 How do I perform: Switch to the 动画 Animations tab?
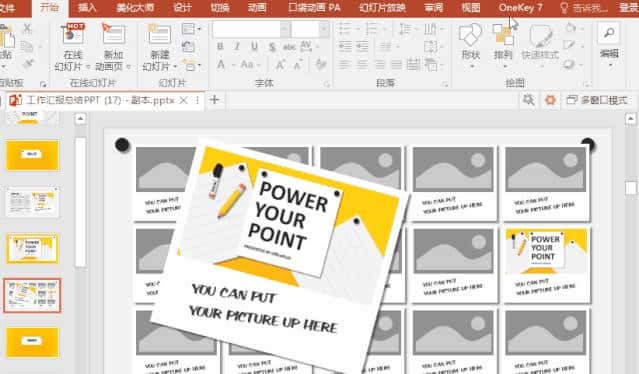point(257,7)
